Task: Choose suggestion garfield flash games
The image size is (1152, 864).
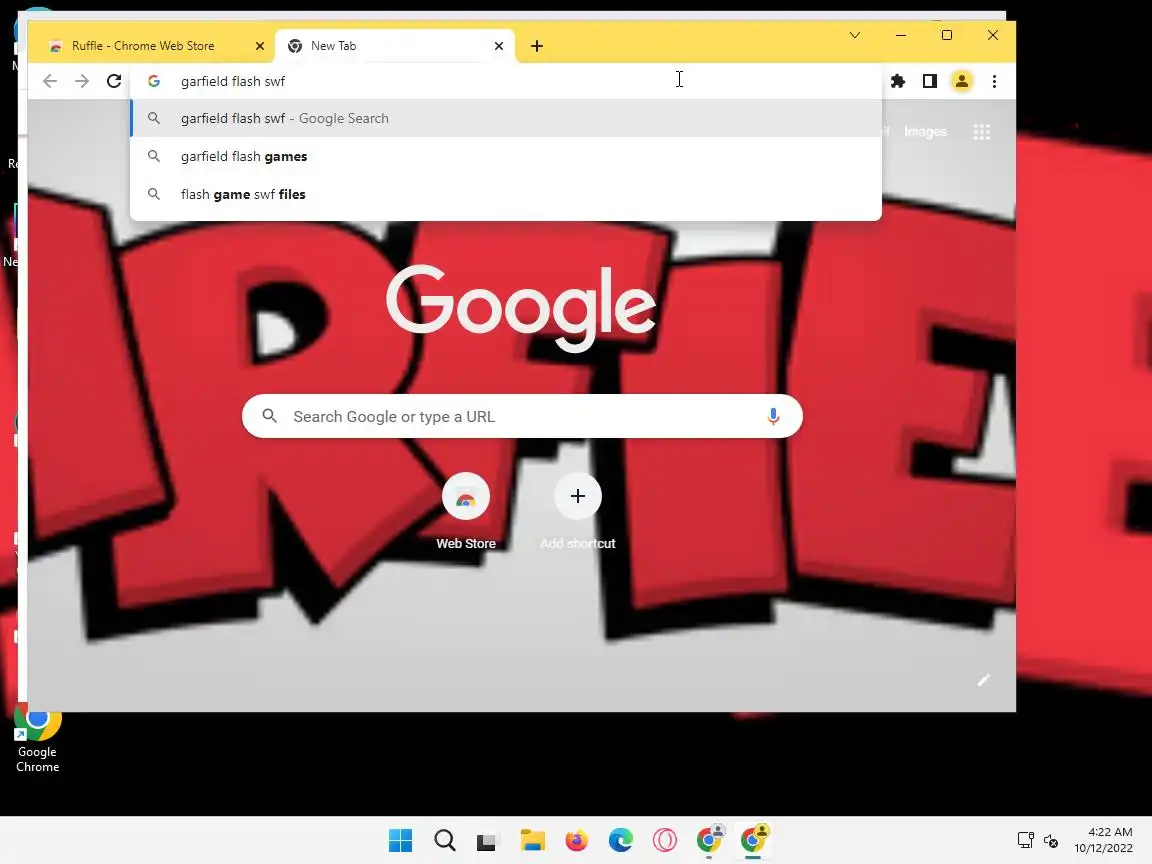Action: [506, 156]
